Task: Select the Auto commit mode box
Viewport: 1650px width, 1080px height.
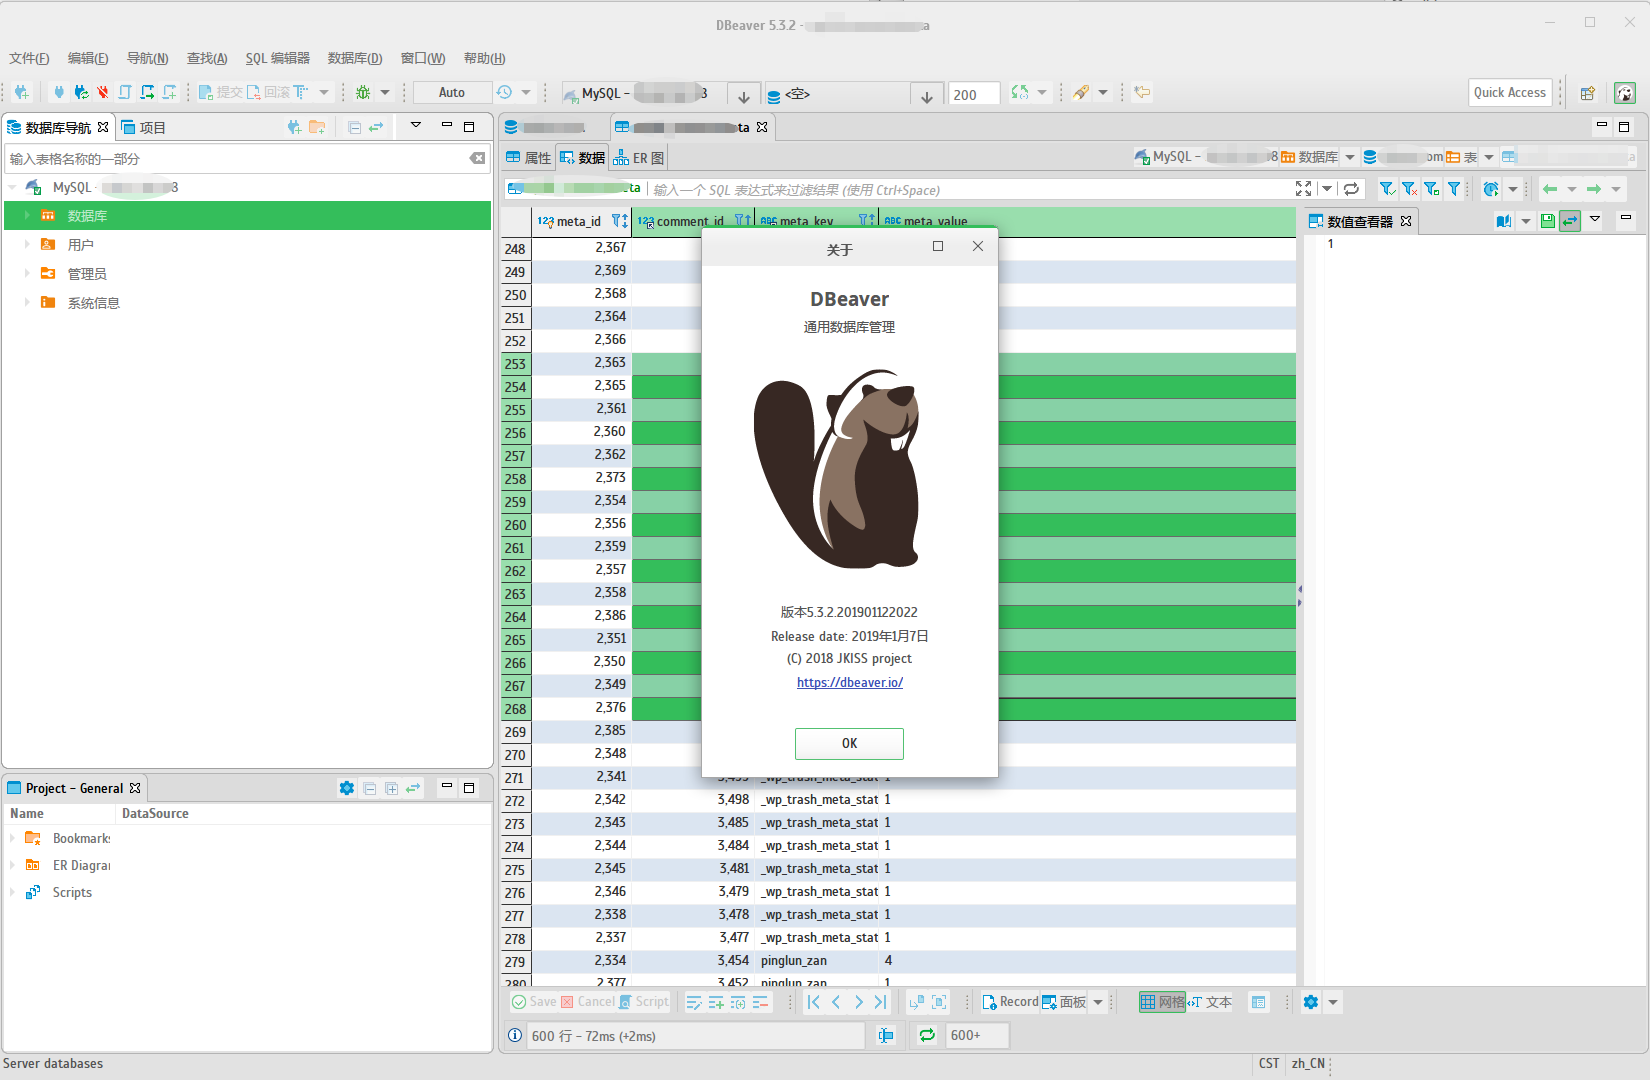Action: pos(452,92)
